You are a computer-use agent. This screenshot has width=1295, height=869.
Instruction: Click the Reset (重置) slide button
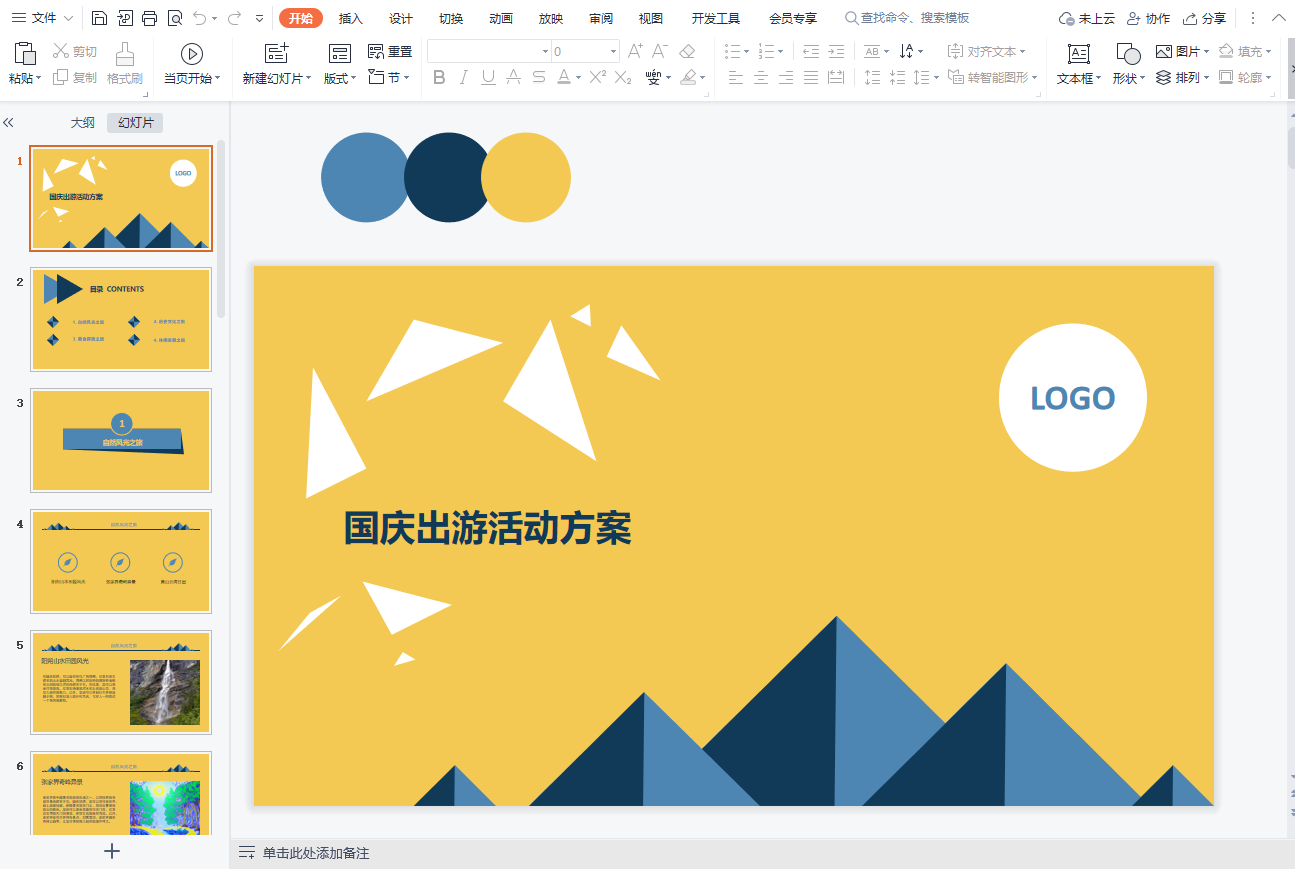click(389, 52)
